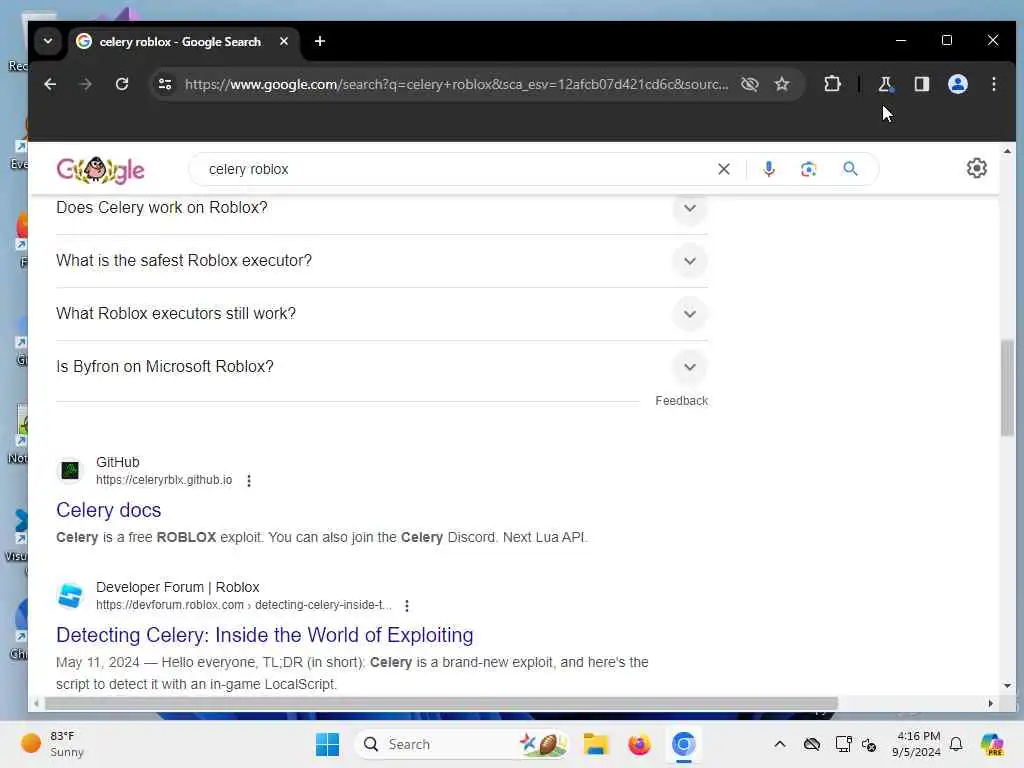Reload the Google search page
Screen dimensions: 1024x768
tap(122, 84)
